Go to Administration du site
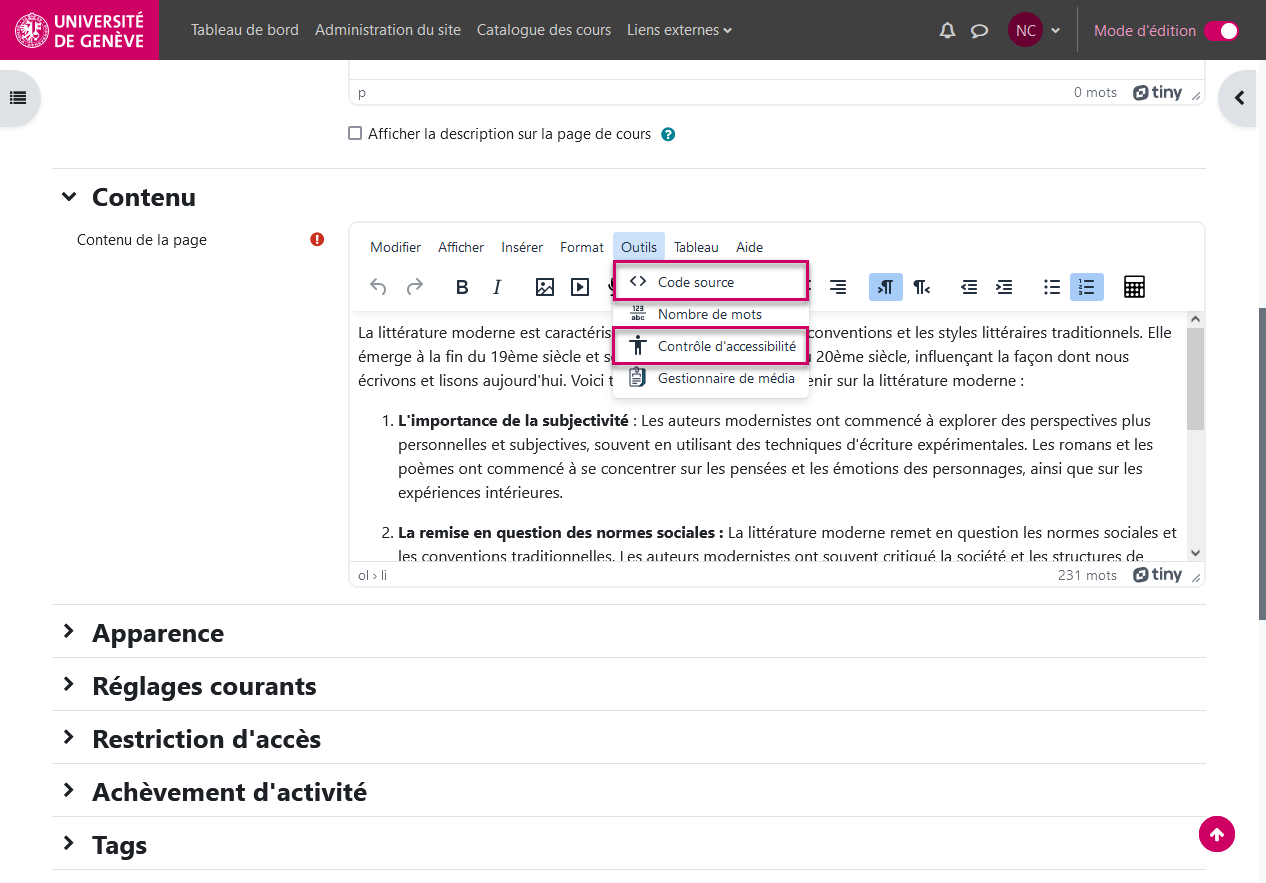 tap(388, 30)
